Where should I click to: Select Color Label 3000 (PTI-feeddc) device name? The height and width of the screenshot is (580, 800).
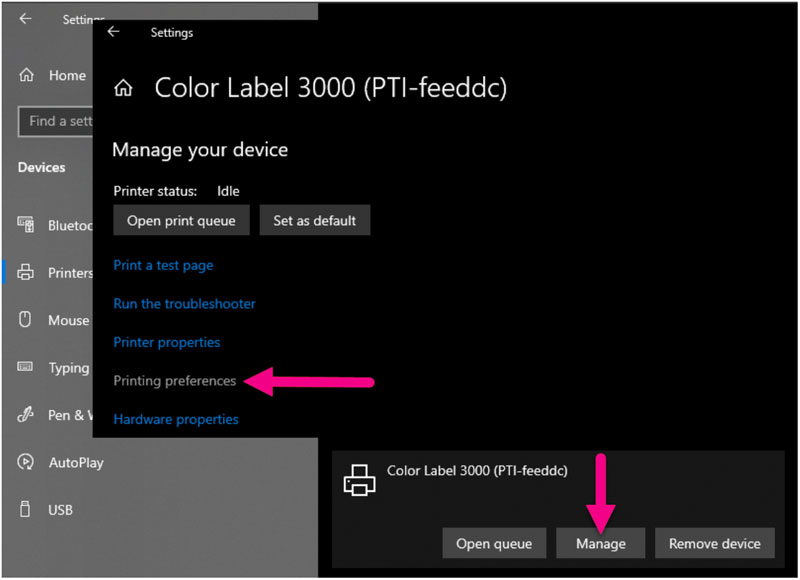coord(477,470)
